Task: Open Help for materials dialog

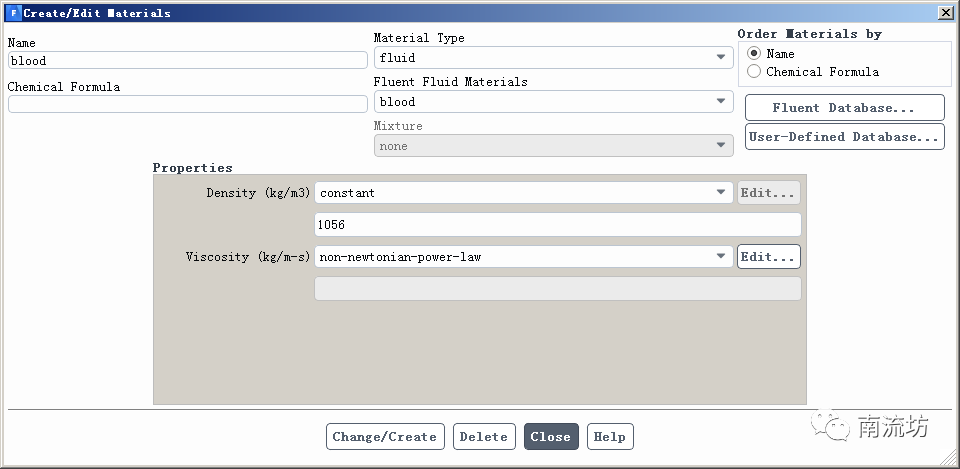Action: tap(609, 437)
